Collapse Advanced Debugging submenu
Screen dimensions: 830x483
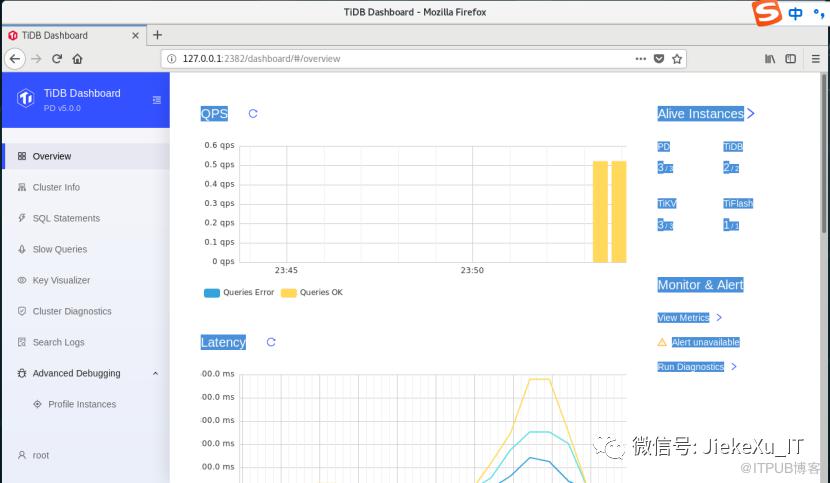[155, 374]
